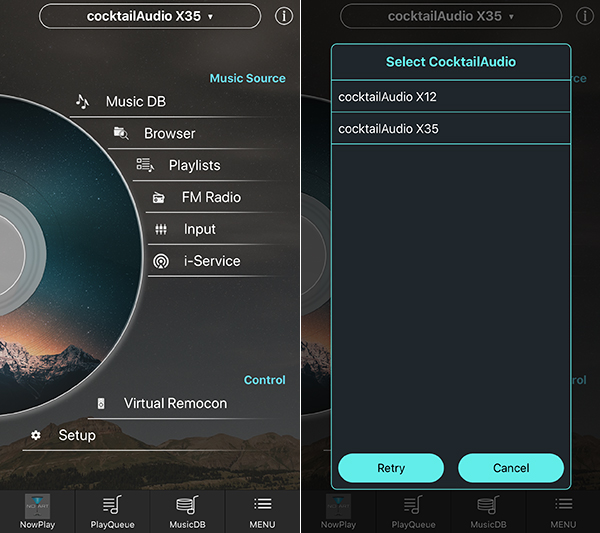The width and height of the screenshot is (600, 533).
Task: Click dimmed NowPlay tab on right screen
Action: [338, 512]
